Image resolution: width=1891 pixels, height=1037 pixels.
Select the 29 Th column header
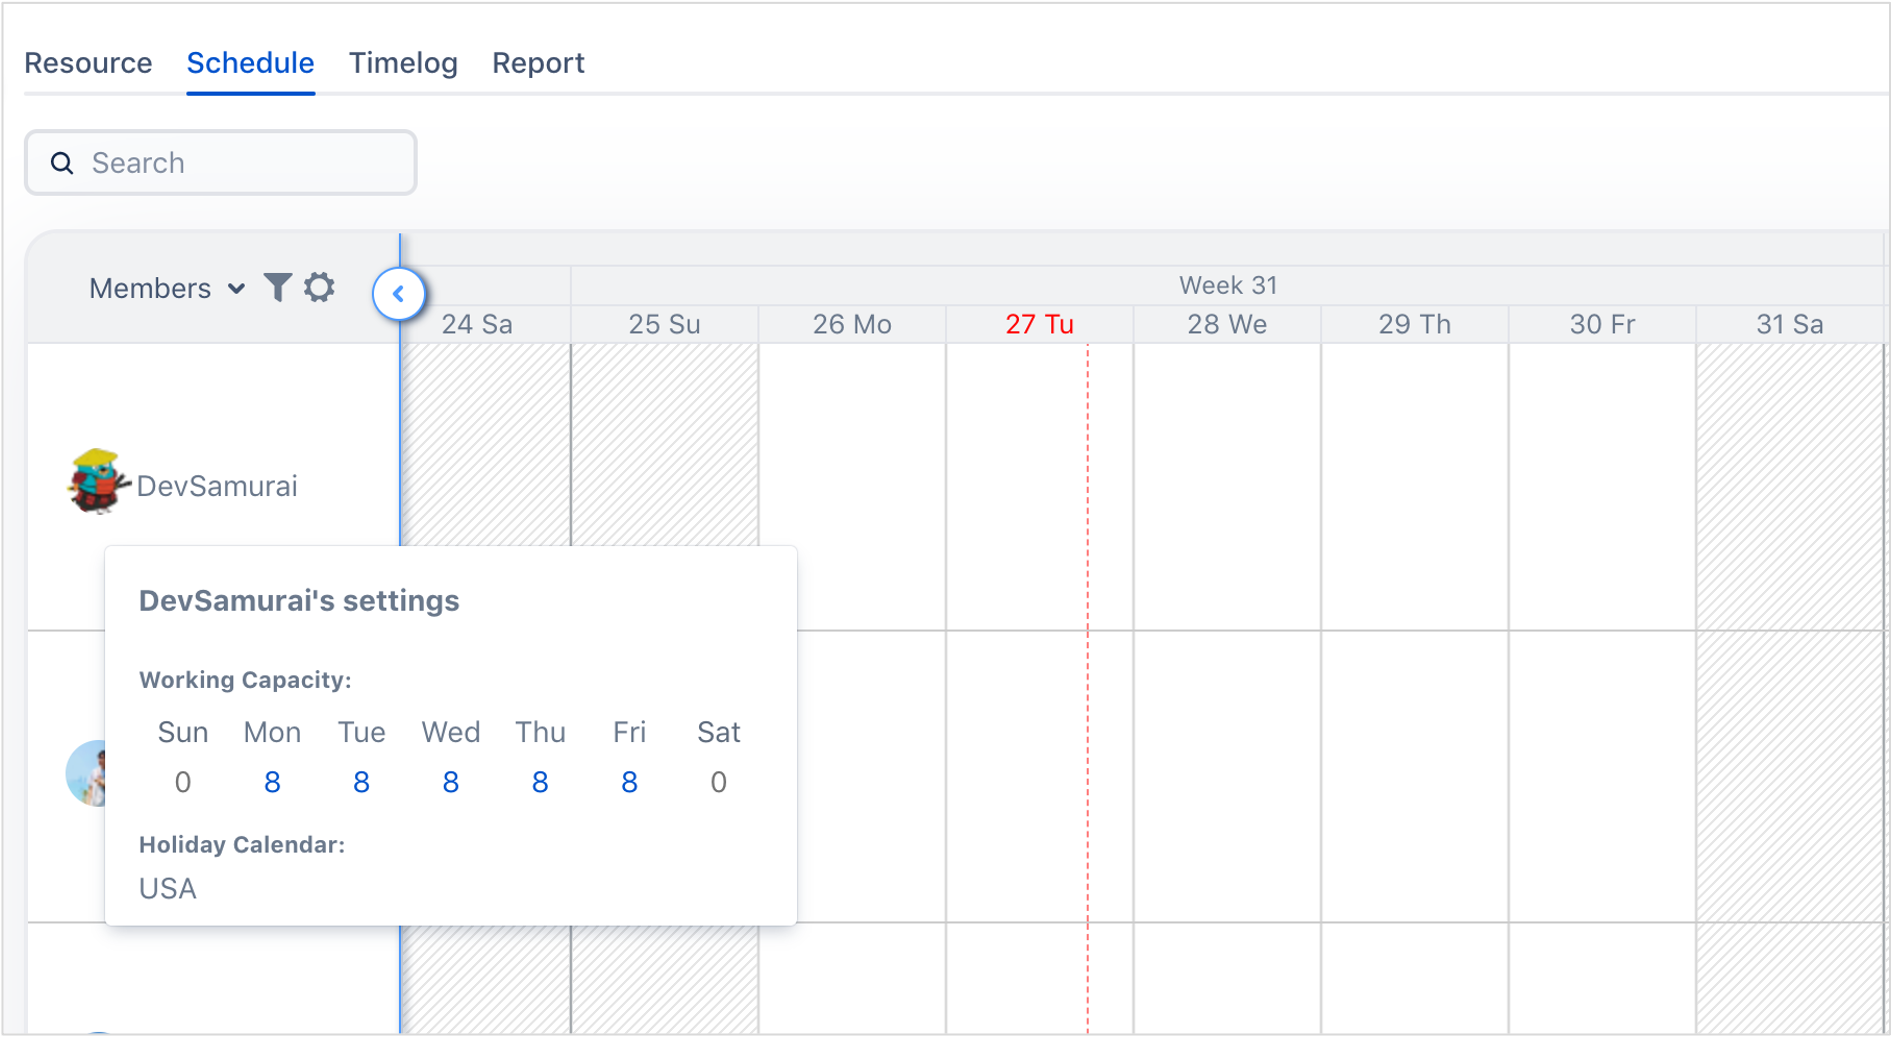[x=1414, y=325]
